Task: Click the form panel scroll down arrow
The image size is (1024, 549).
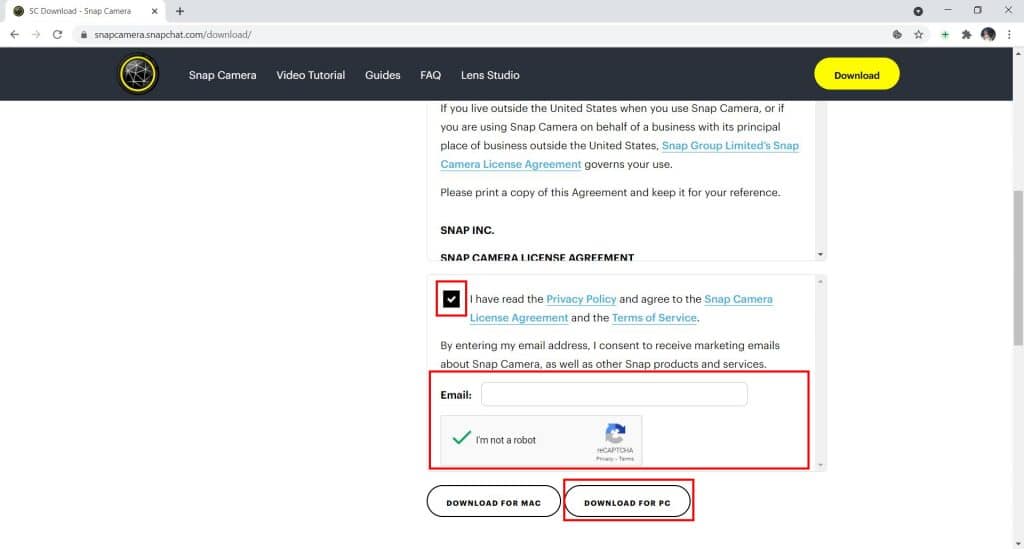Action: click(x=820, y=465)
